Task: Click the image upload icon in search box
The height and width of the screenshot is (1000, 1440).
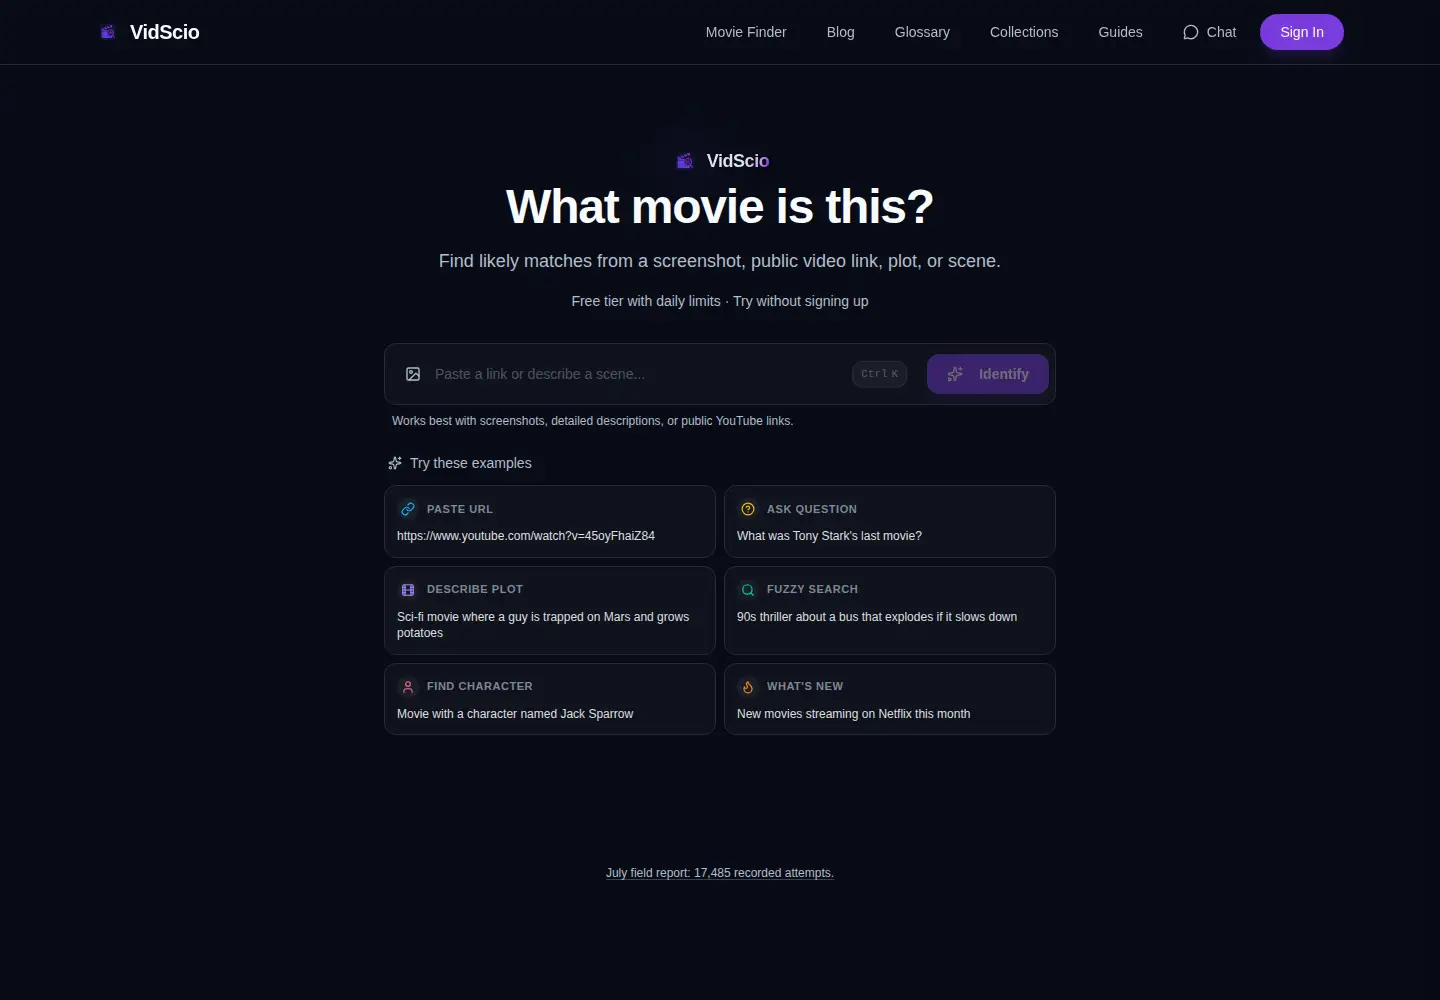Action: [413, 374]
